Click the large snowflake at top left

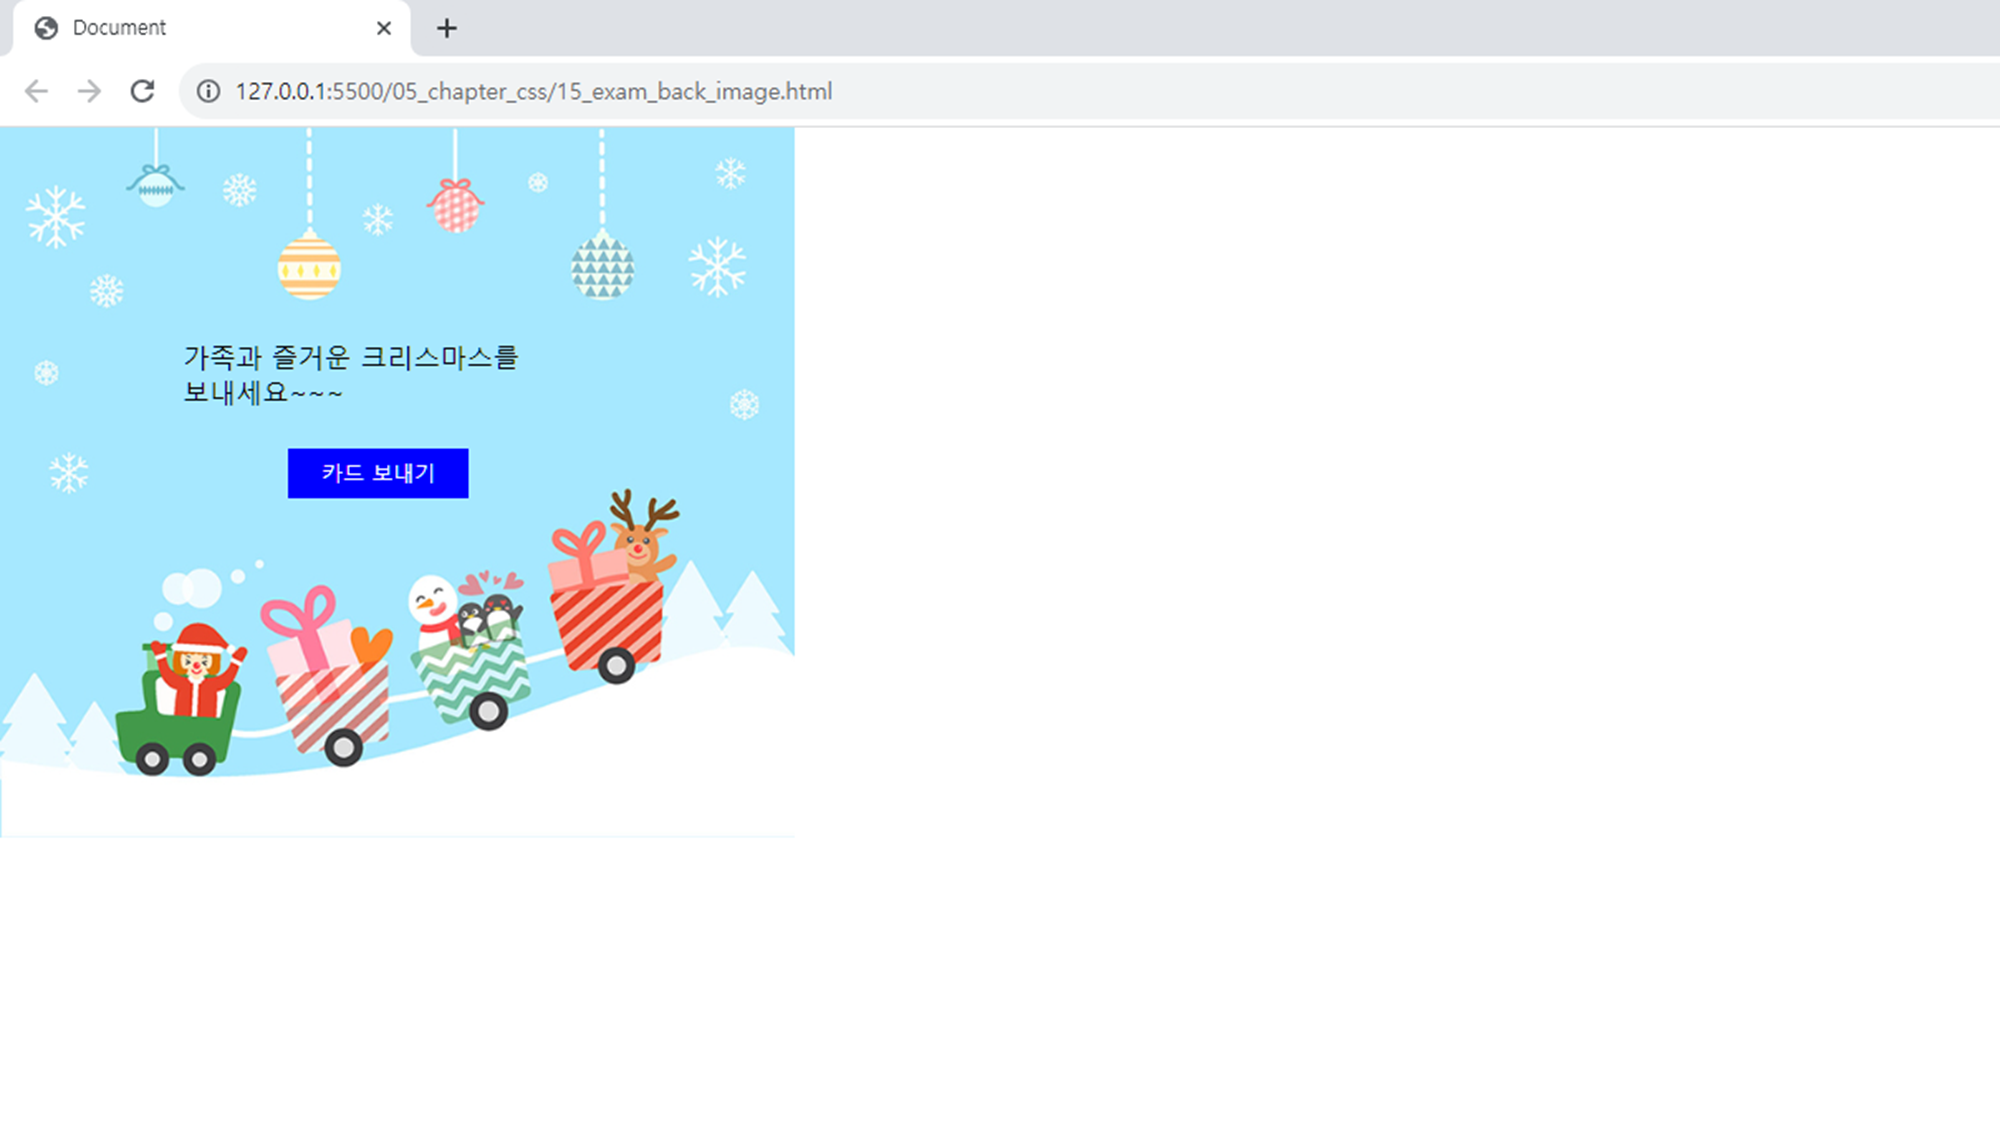coord(55,216)
